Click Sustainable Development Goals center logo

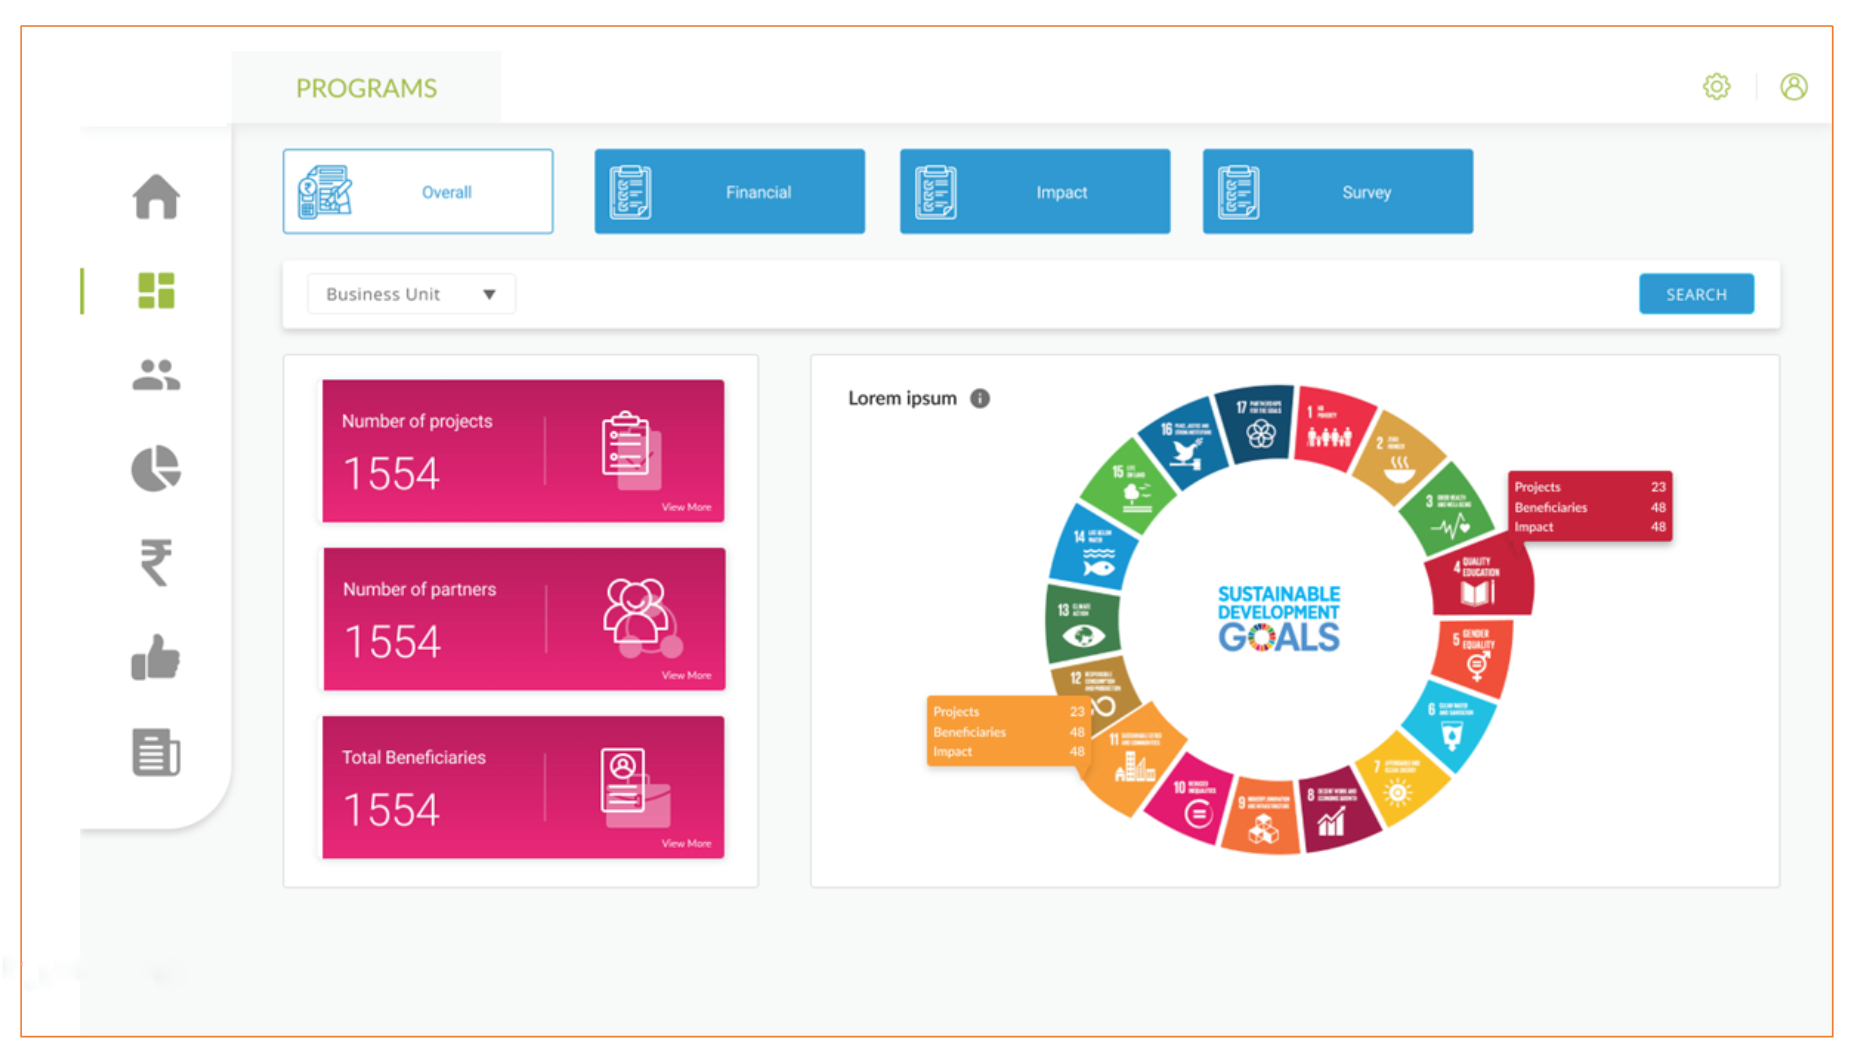pos(1279,618)
